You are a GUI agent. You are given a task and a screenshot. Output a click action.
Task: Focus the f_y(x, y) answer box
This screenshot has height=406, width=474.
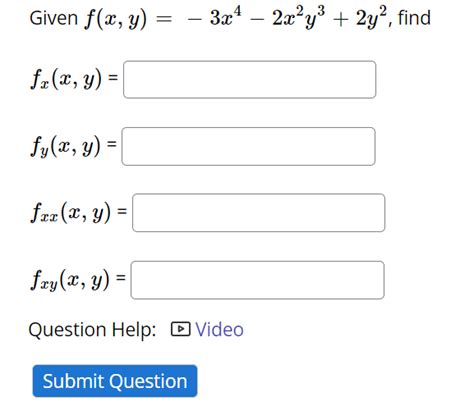[x=249, y=146]
